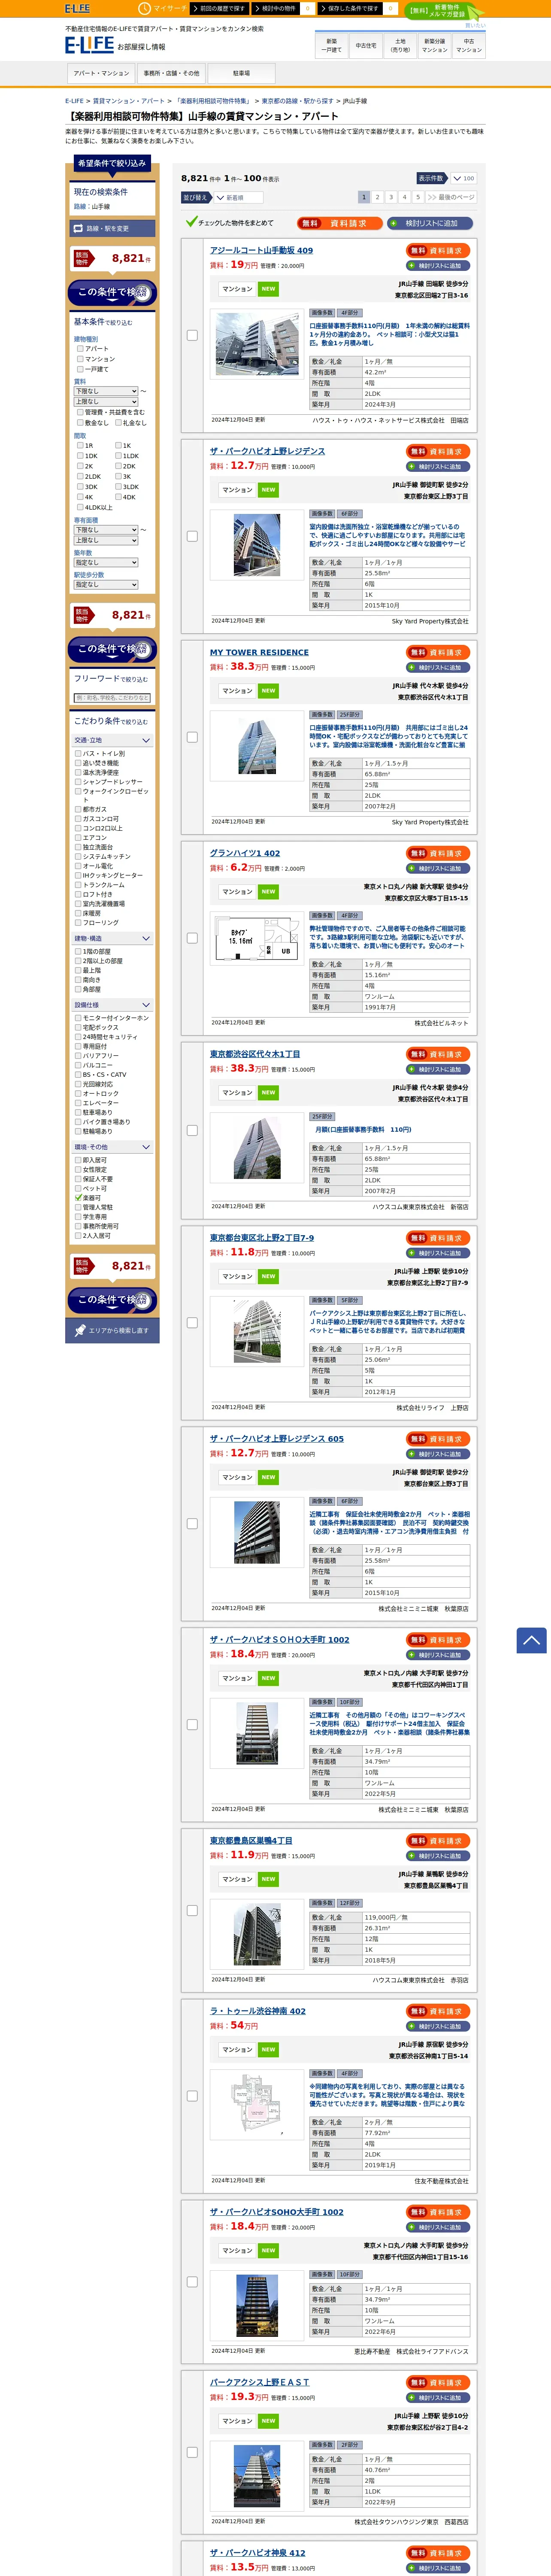Select the checkbox for グランハイツ1 402 listing
This screenshot has width=551, height=2576.
[x=192, y=938]
